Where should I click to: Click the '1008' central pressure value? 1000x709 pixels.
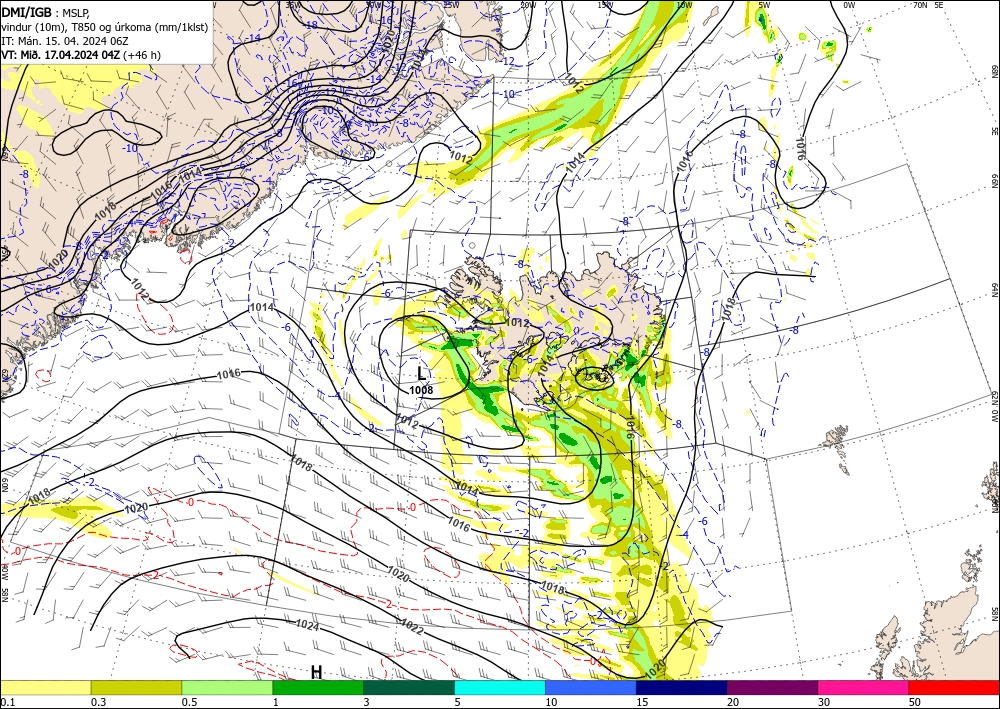421,390
